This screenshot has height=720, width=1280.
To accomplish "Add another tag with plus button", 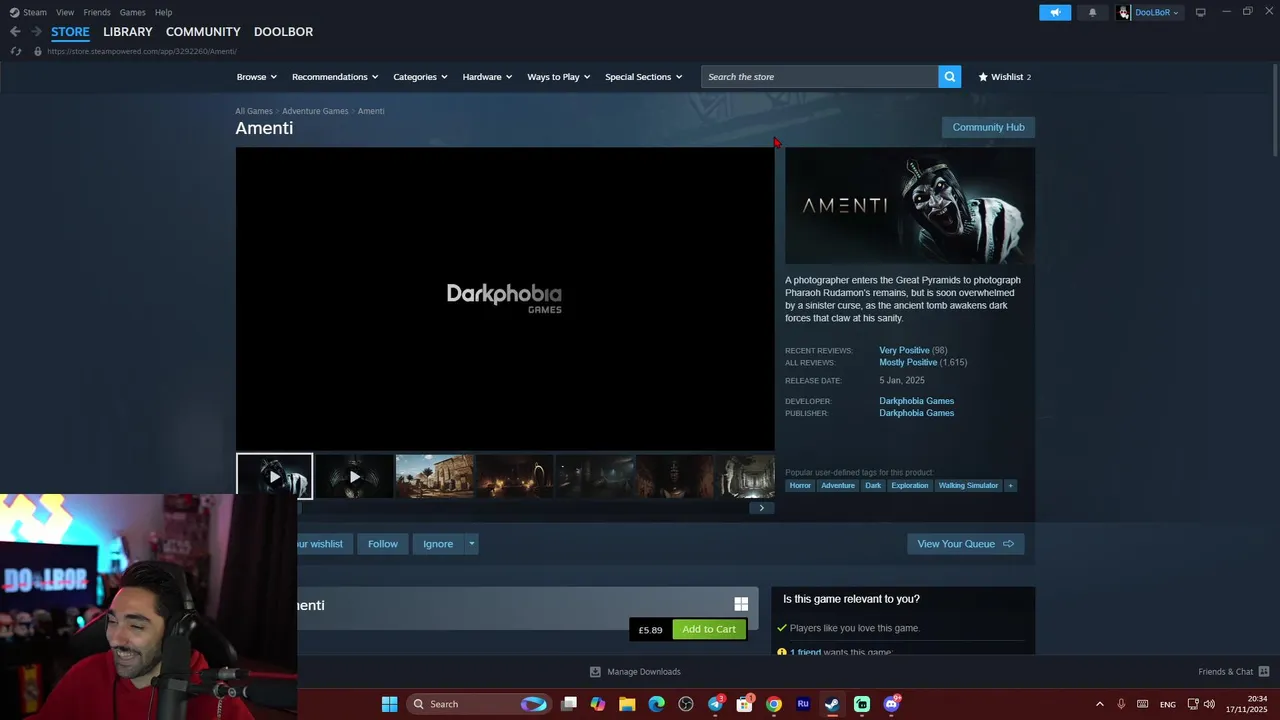I will 1010,486.
